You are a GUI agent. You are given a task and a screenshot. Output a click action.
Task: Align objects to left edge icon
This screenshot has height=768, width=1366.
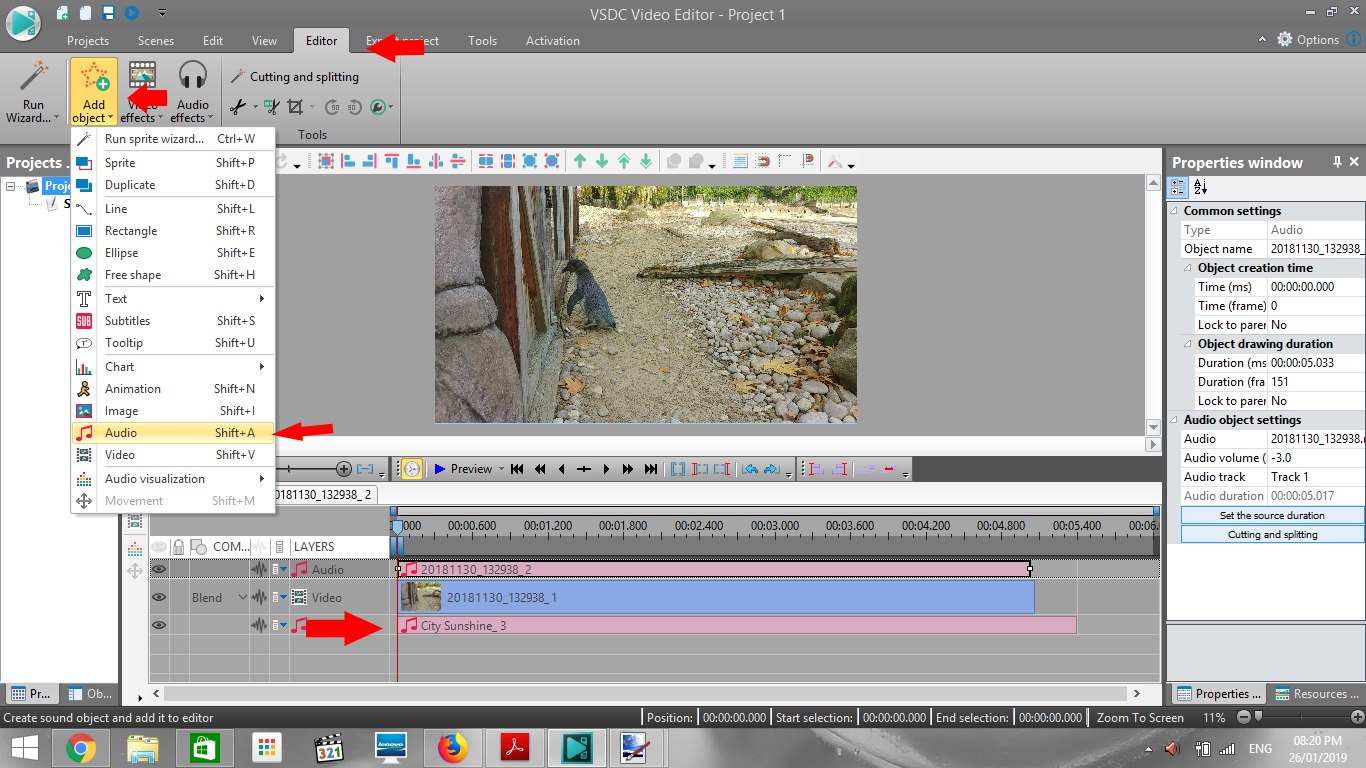347,161
